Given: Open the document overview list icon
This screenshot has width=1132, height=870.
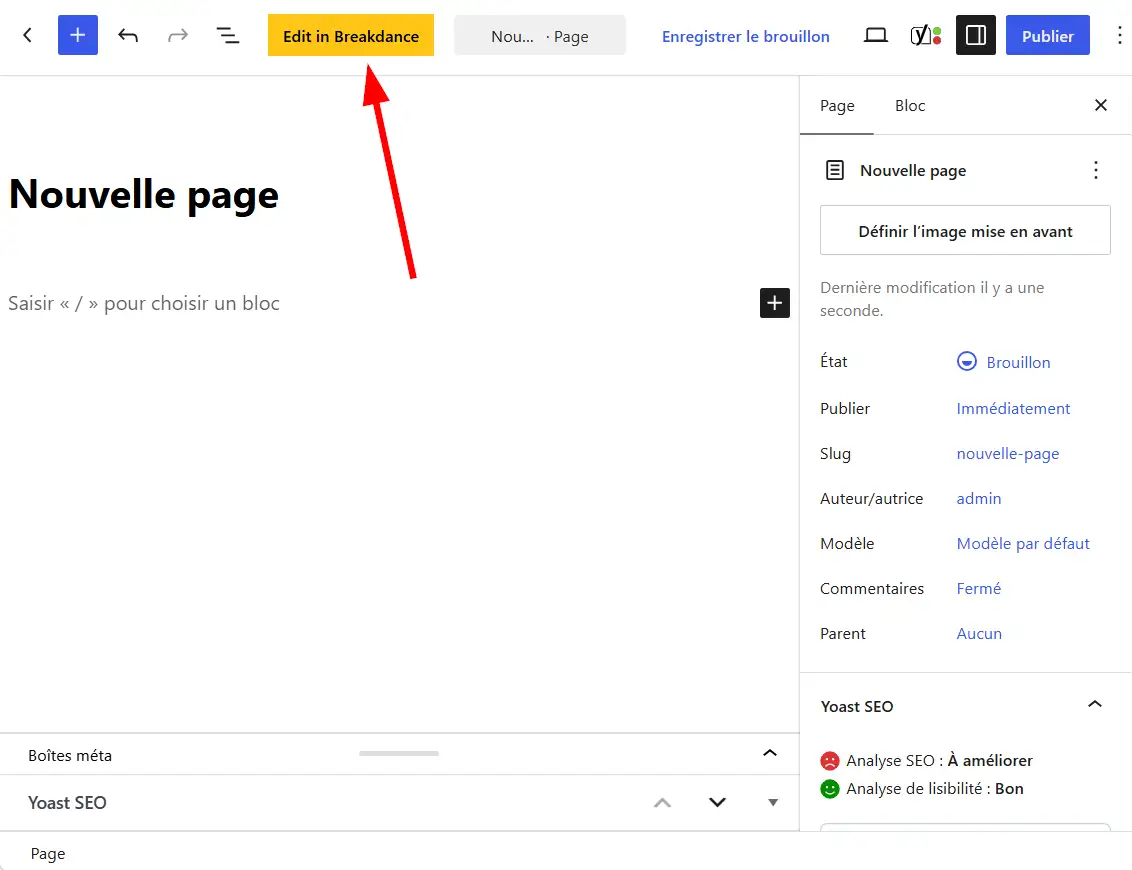Looking at the screenshot, I should [x=227, y=35].
